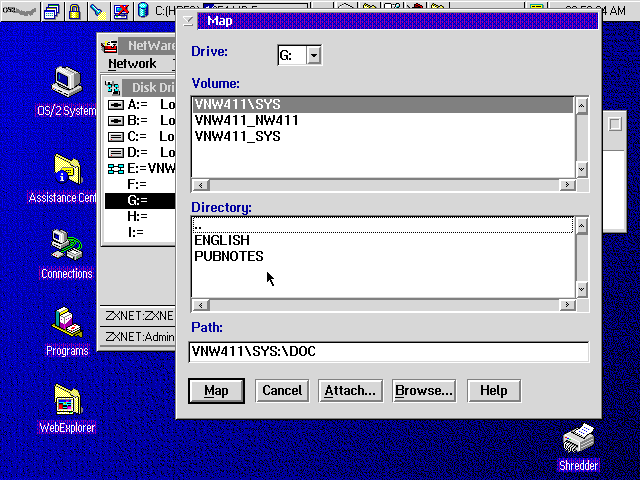Click the floppy icon for drive B:
The width and height of the screenshot is (640, 480).
116,121
